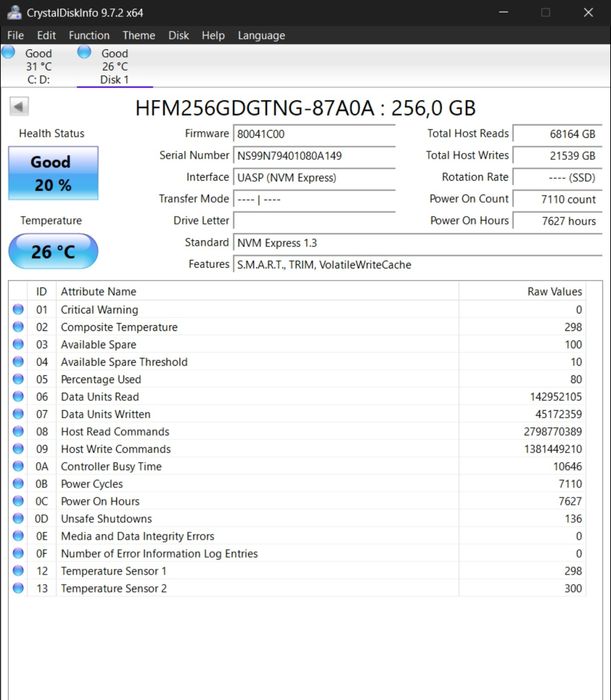Select the Disk 1 tab
611x700 pixels.
coord(115,67)
